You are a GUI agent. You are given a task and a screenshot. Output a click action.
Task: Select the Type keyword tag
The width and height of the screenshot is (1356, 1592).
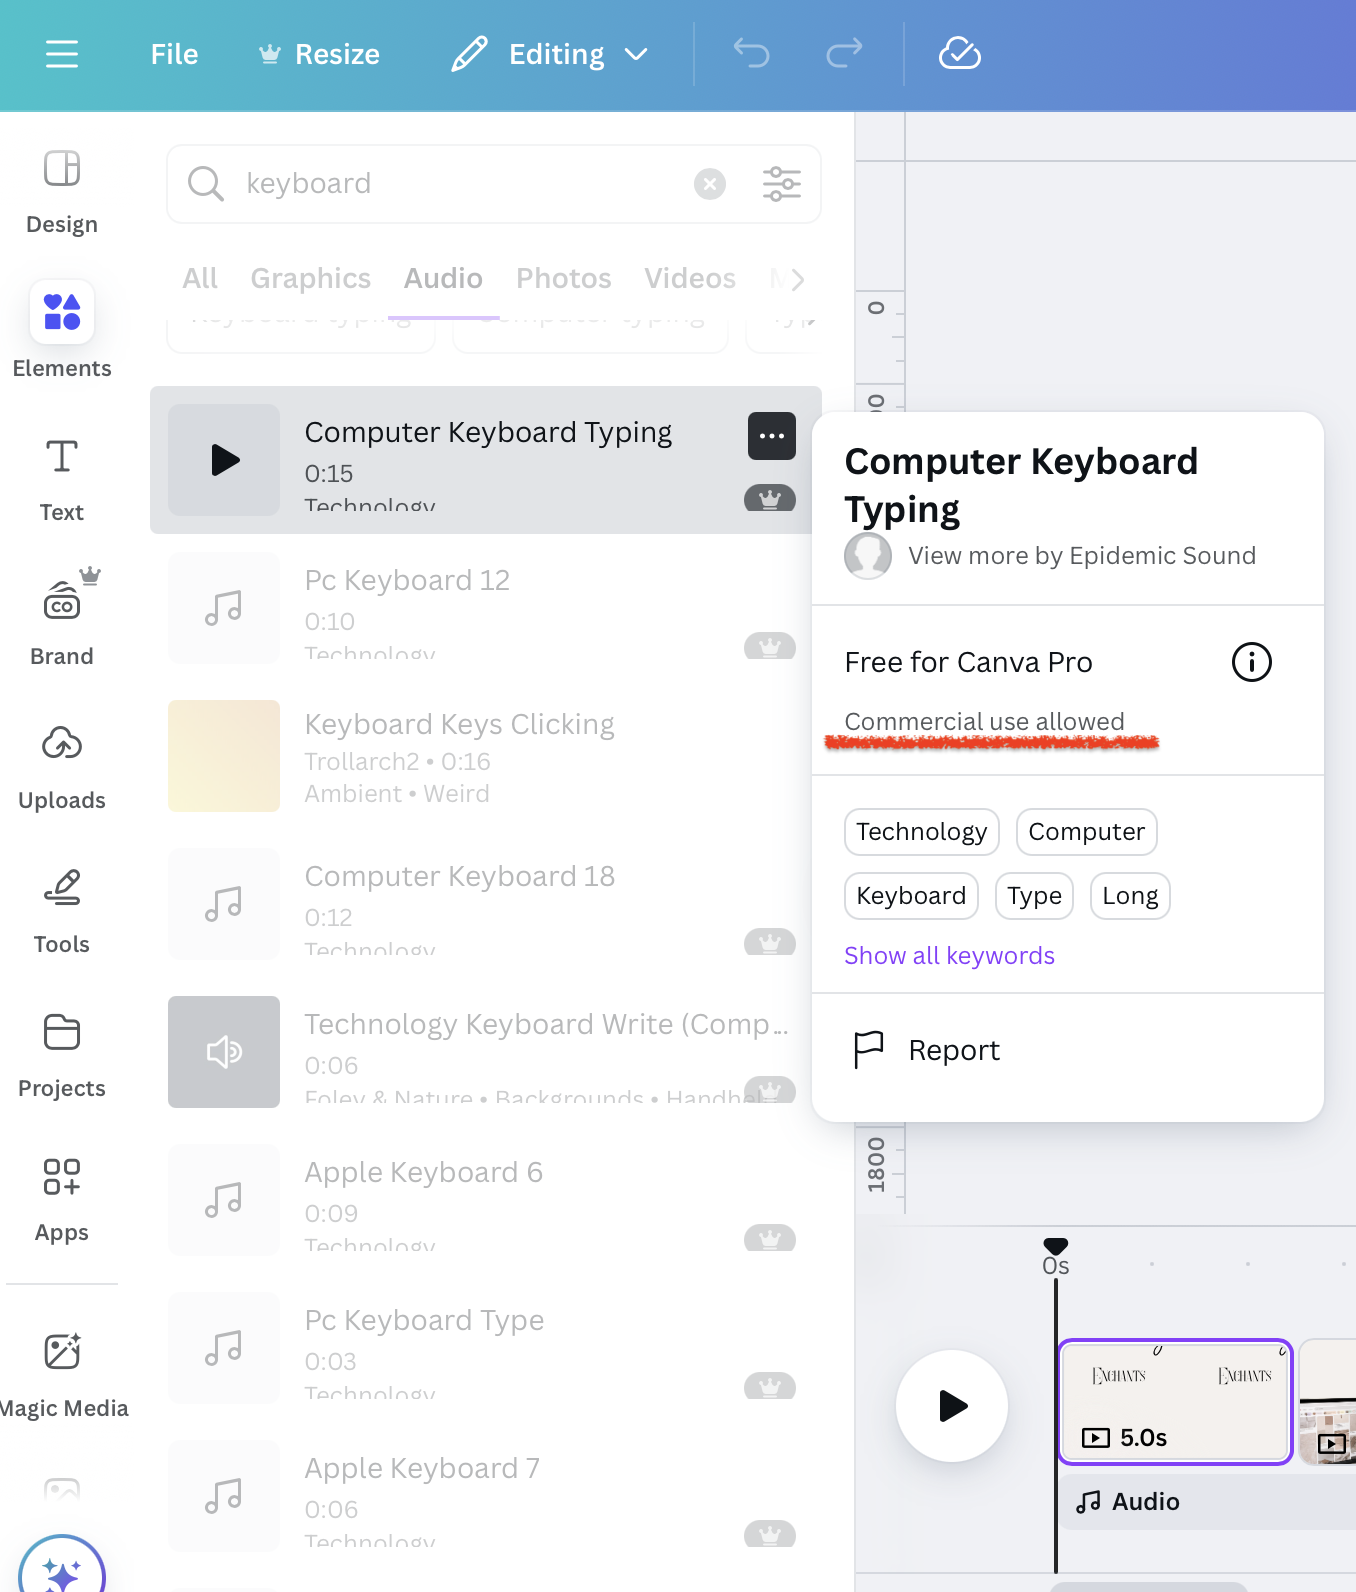[x=1034, y=896]
